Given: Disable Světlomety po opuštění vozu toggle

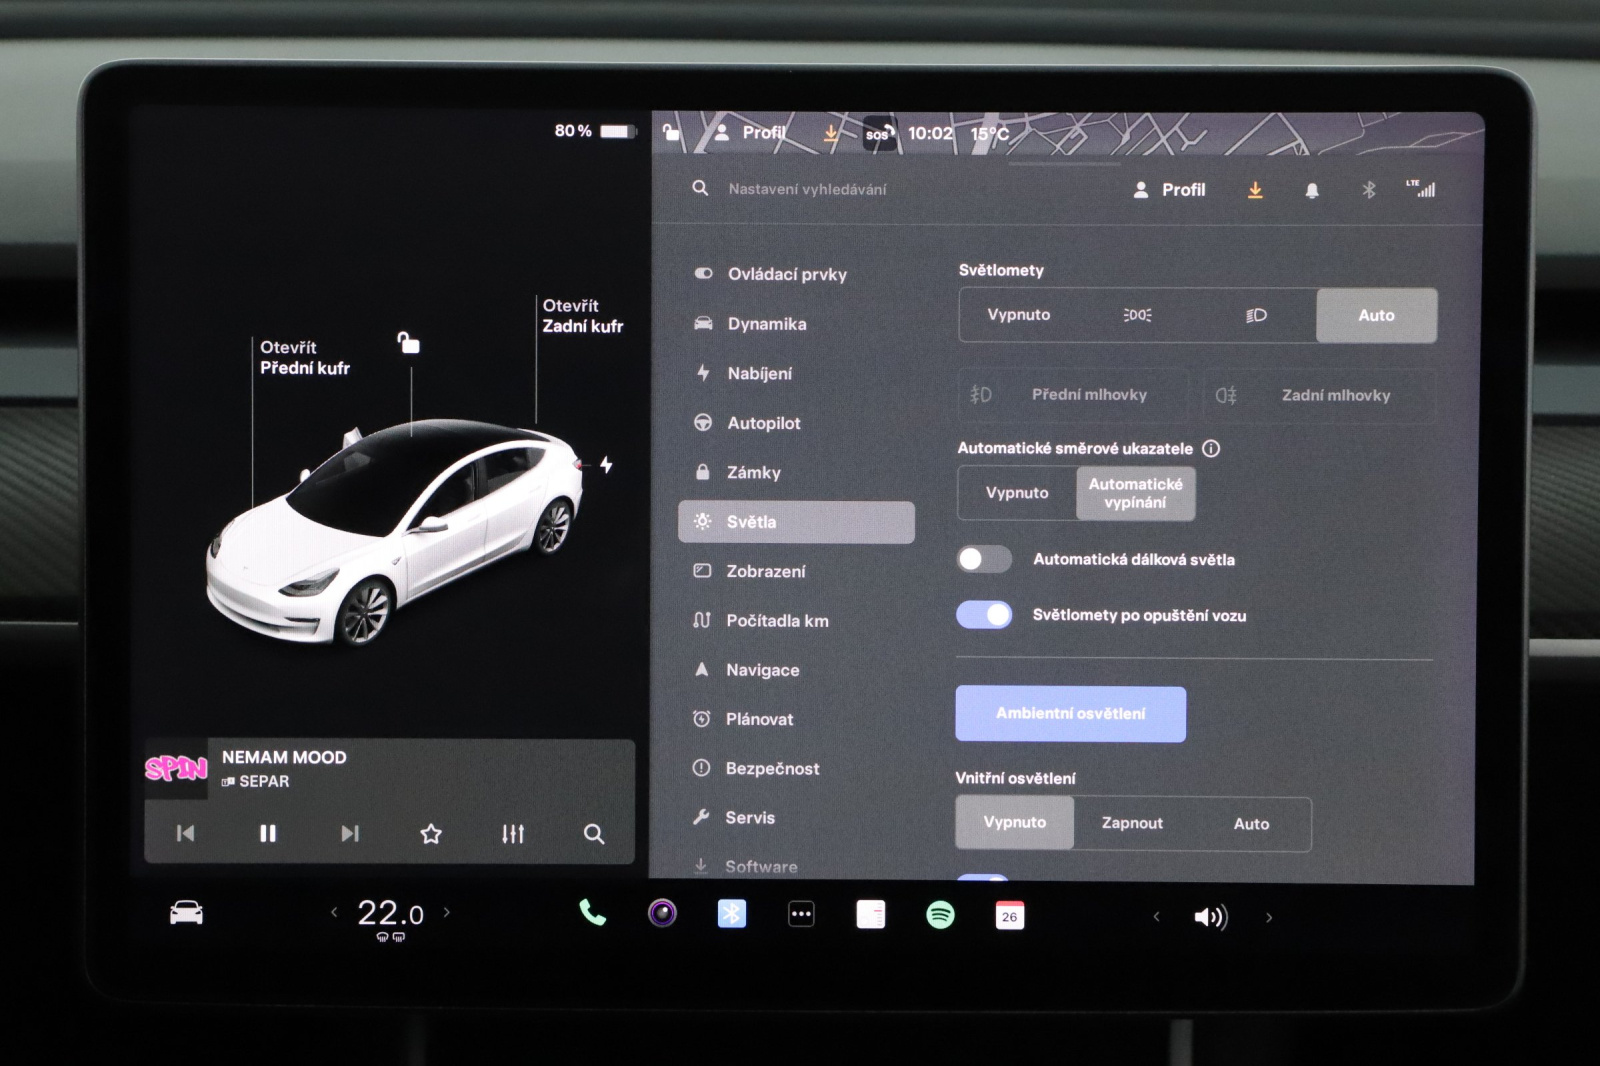Looking at the screenshot, I should tap(984, 615).
